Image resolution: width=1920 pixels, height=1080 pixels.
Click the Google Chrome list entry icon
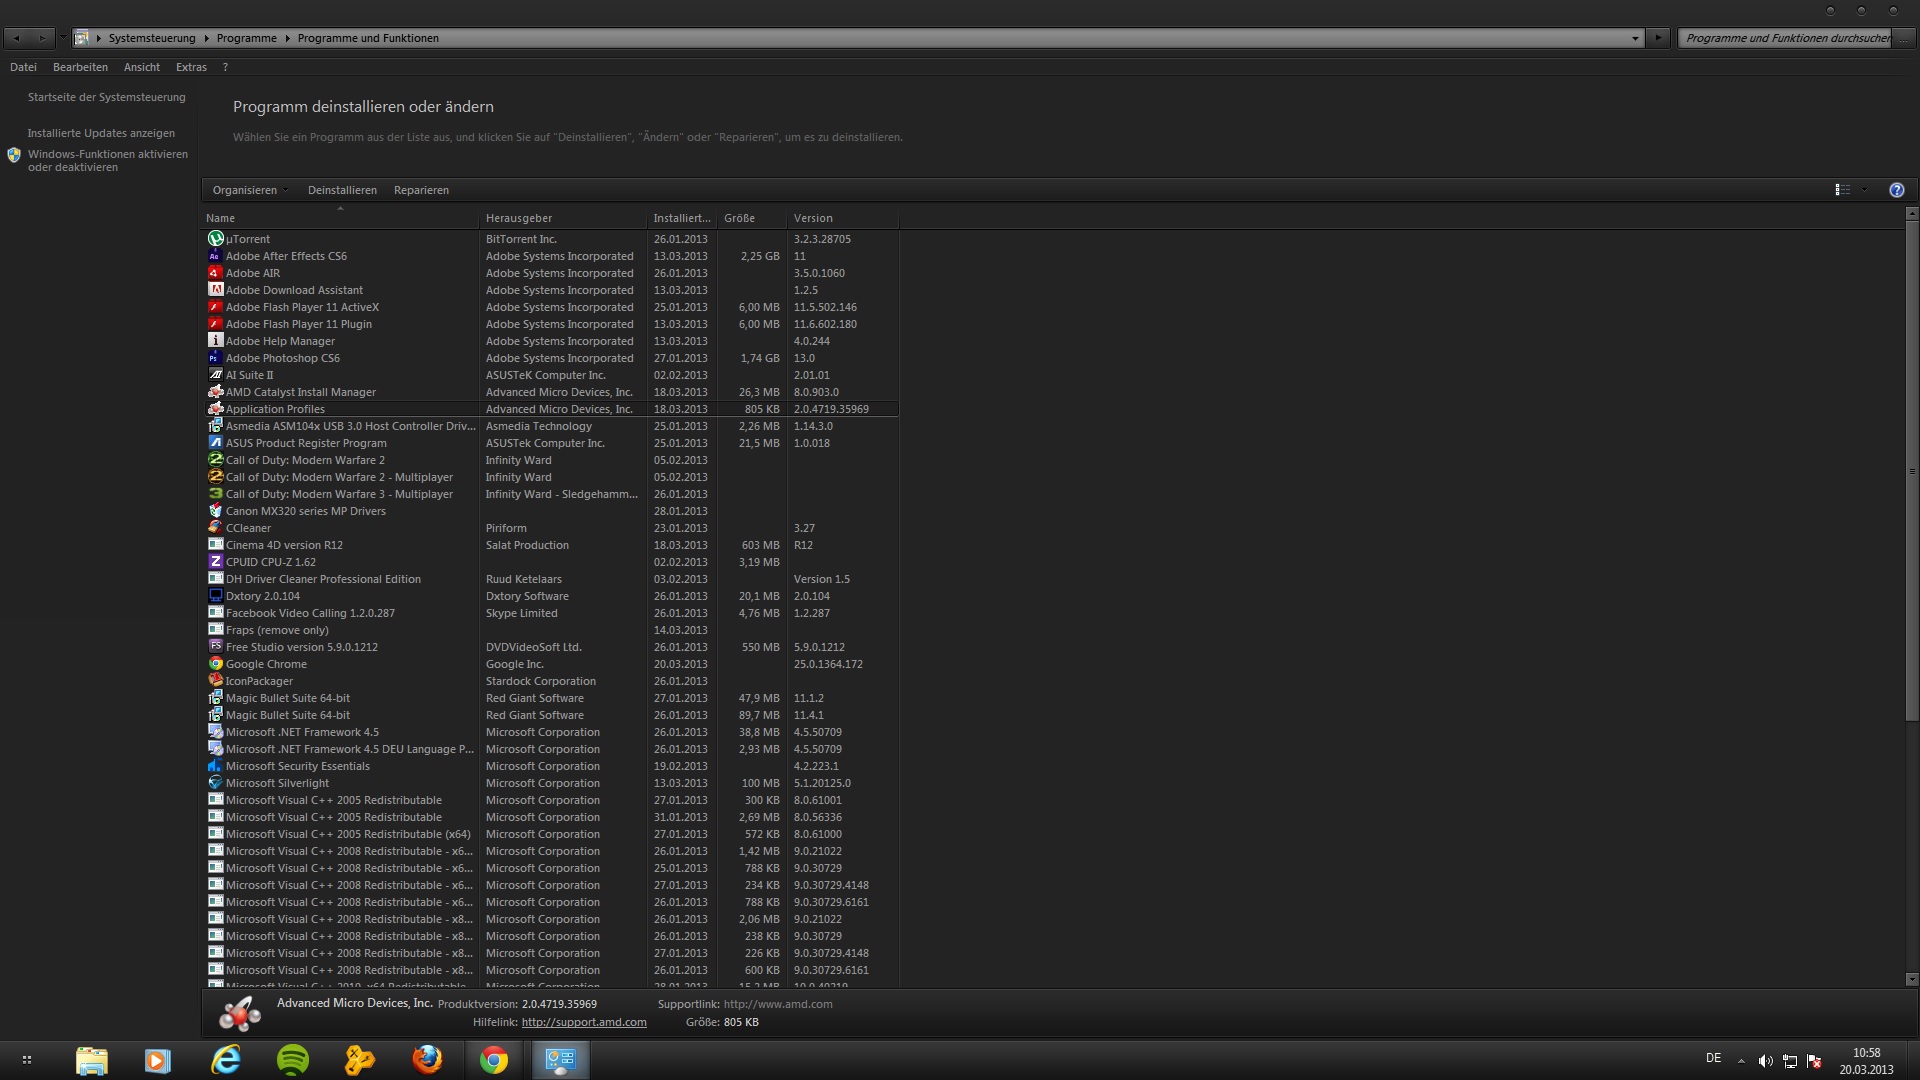pos(215,664)
